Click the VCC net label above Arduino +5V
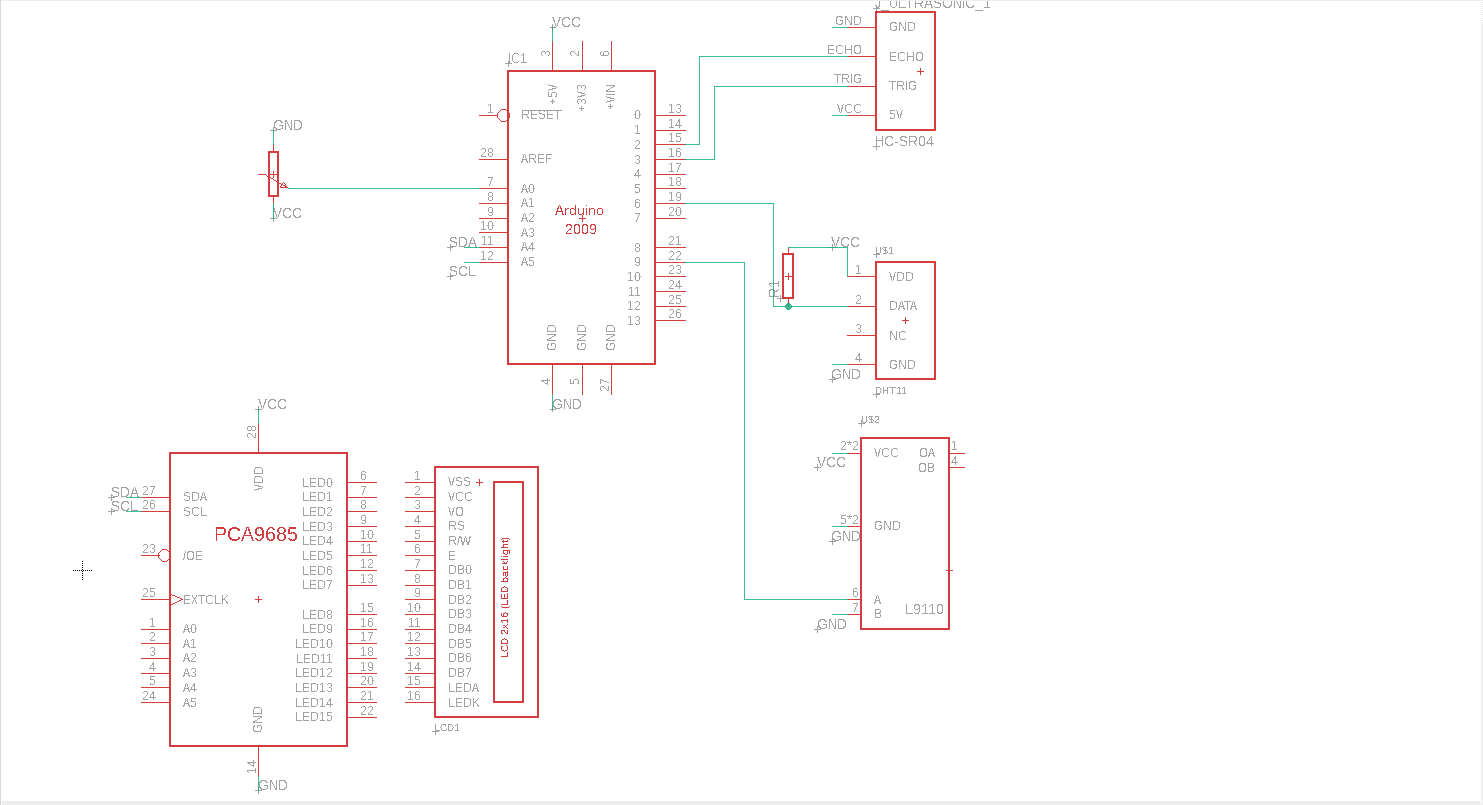This screenshot has height=805, width=1483. (566, 22)
